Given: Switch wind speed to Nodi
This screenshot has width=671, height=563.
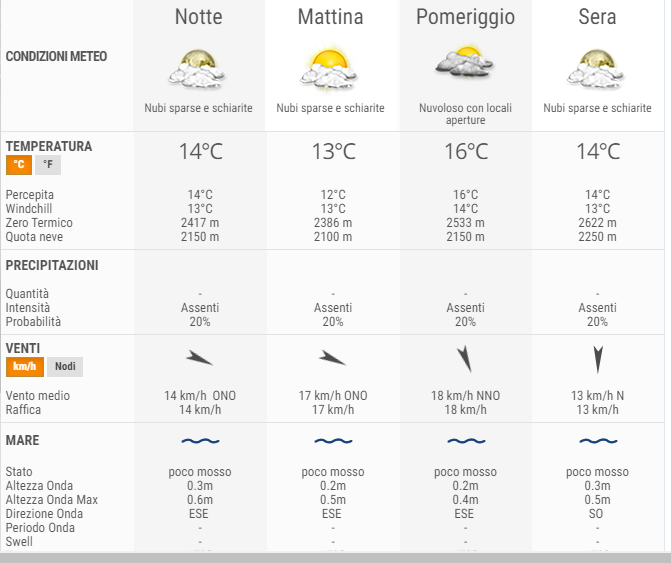Looking at the screenshot, I should (x=65, y=367).
